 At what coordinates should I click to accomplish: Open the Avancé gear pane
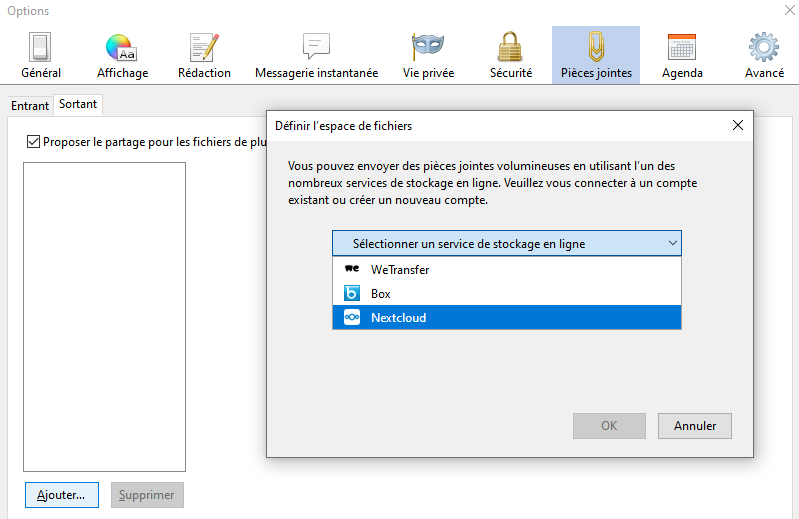[x=764, y=55]
